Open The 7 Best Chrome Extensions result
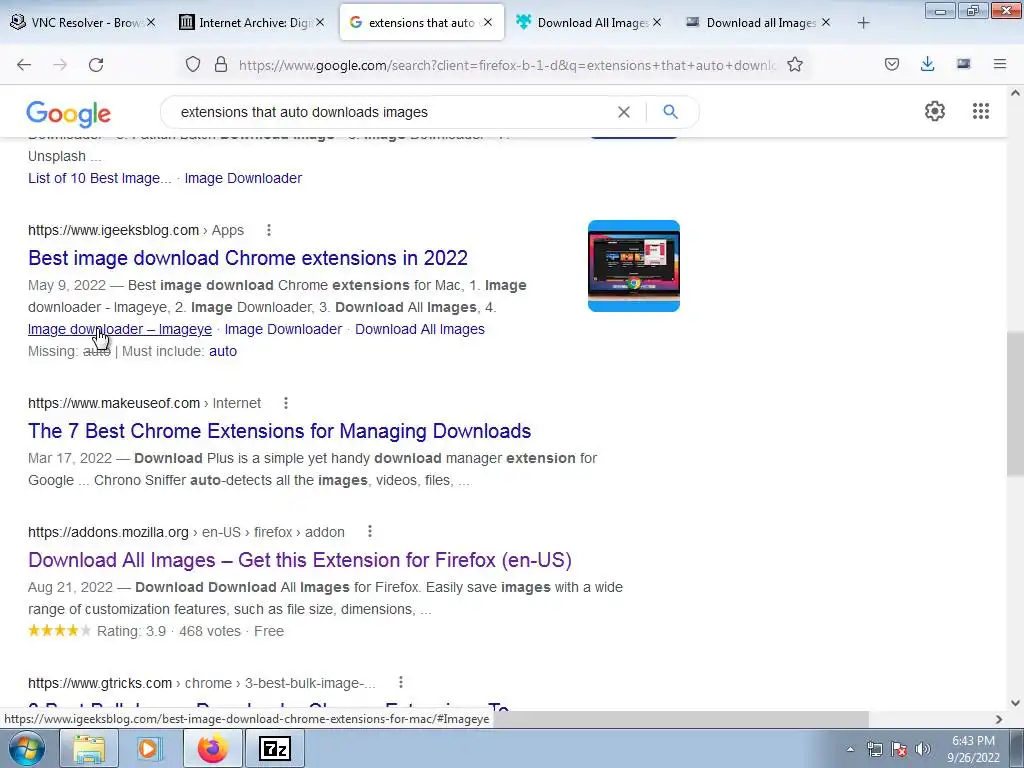 click(x=280, y=431)
